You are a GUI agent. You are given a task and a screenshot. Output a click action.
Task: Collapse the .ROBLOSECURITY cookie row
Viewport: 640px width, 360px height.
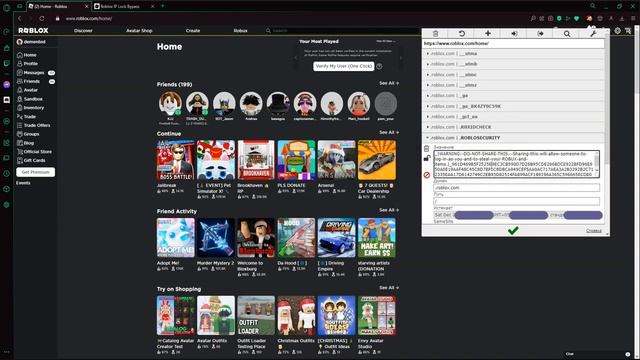[513, 138]
